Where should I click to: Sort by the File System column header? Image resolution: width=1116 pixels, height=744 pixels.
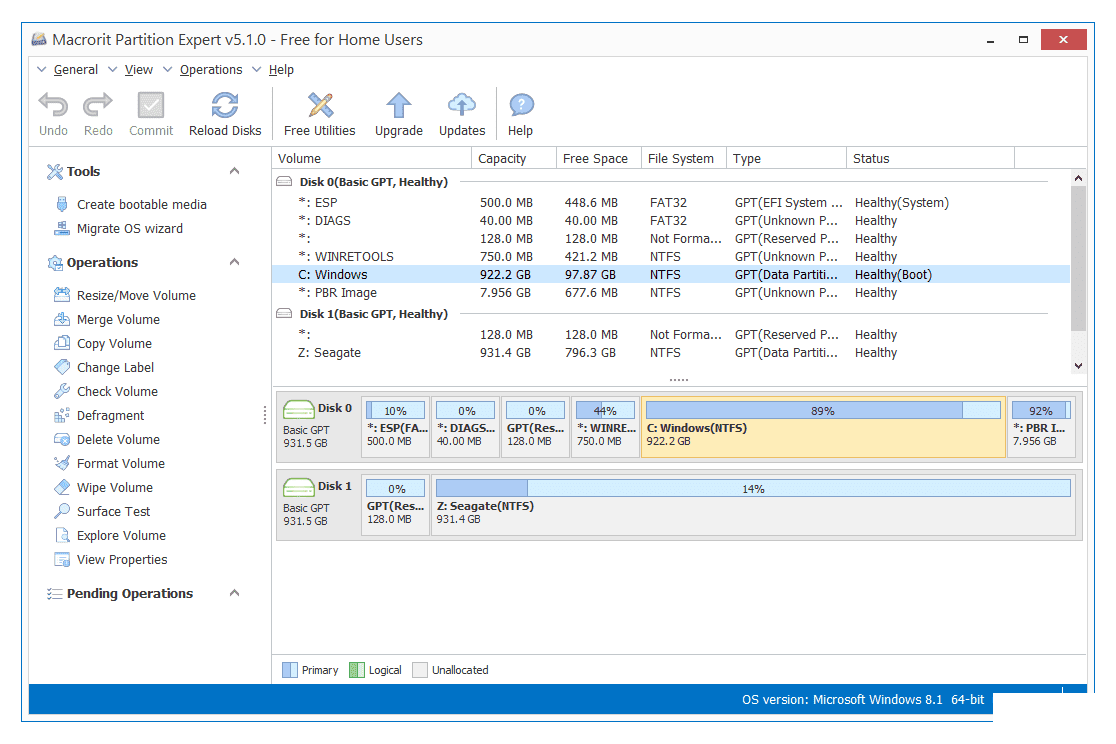pos(683,158)
